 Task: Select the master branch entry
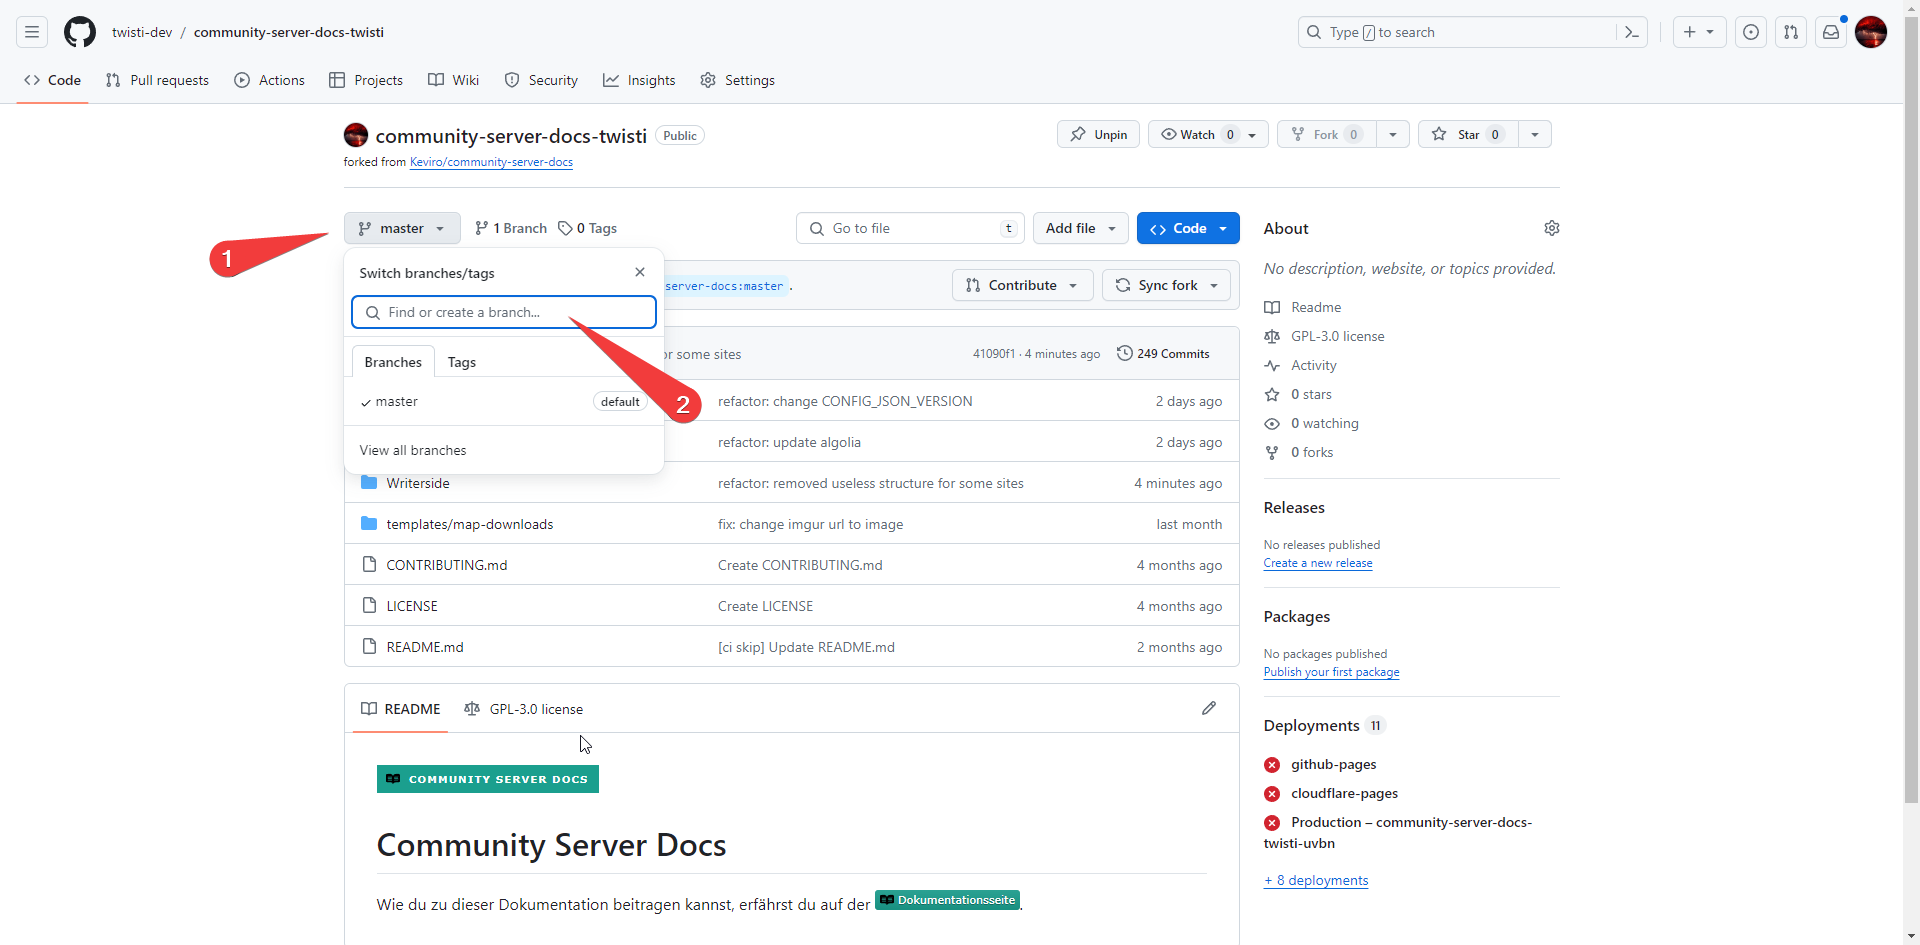point(504,402)
